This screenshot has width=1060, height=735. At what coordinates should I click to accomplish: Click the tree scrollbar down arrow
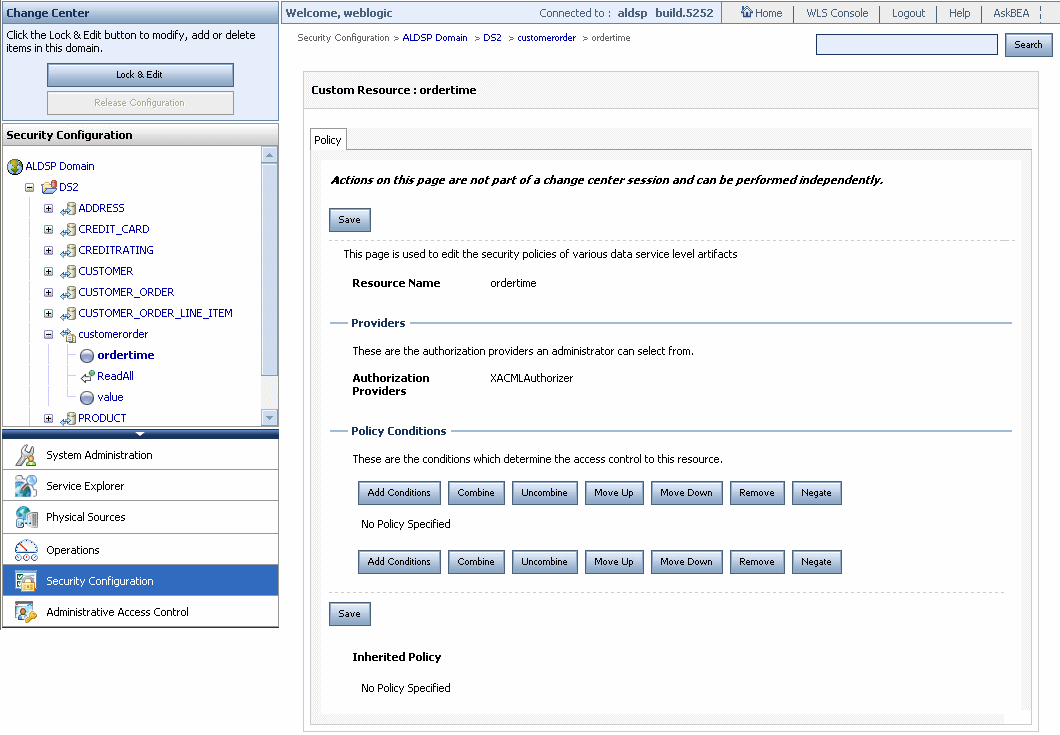[269, 418]
